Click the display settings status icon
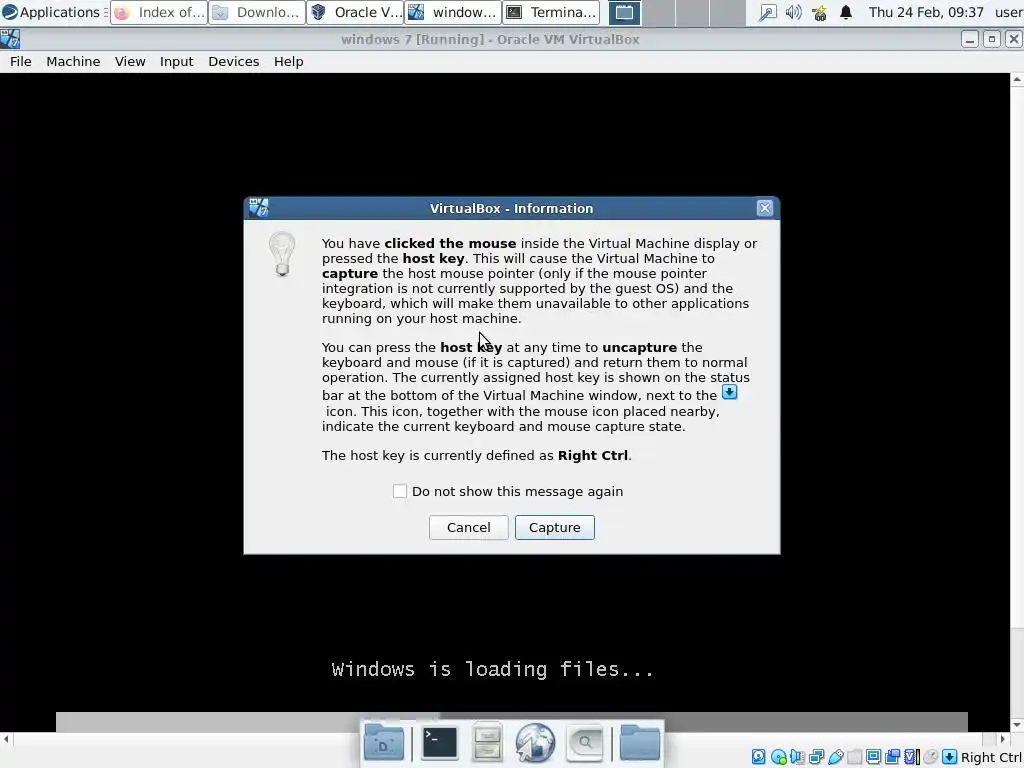 [873, 757]
